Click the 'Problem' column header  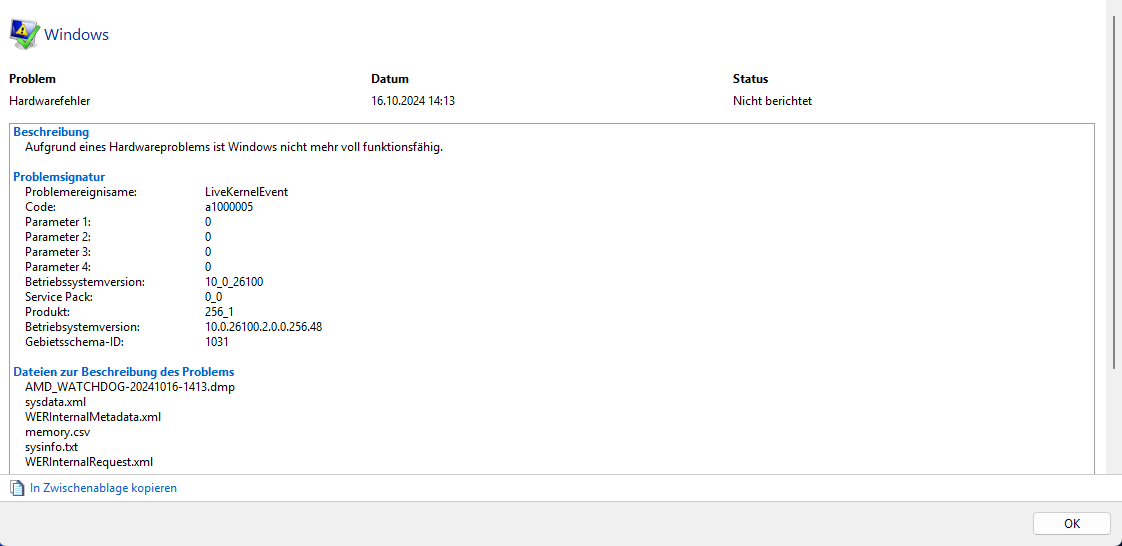click(x=32, y=79)
